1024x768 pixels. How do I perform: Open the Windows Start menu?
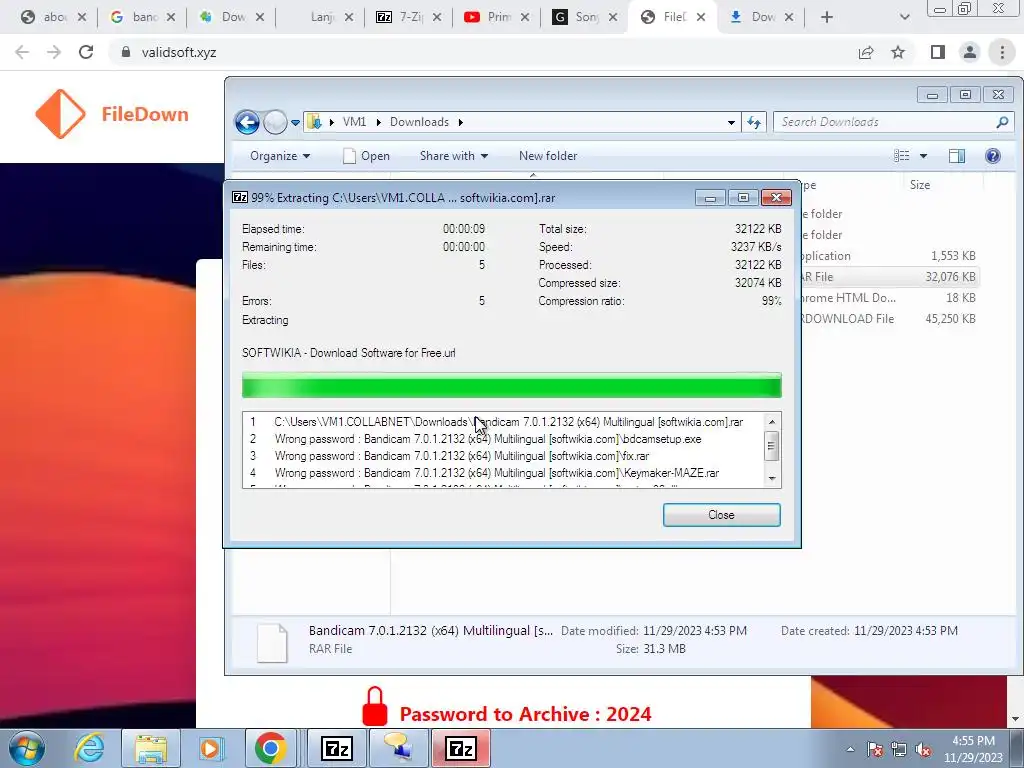pyautogui.click(x=27, y=748)
